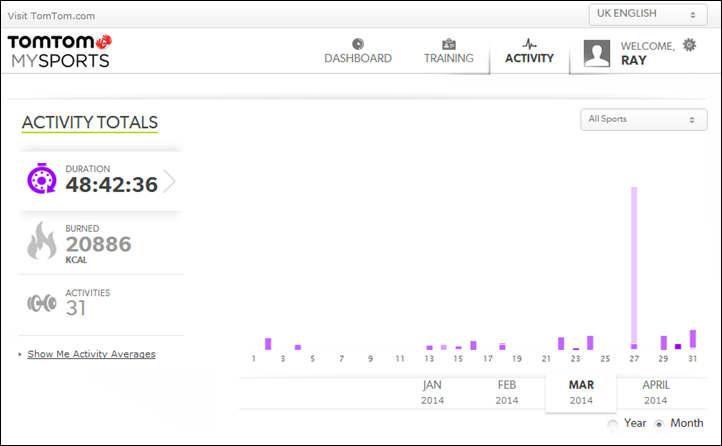The height and width of the screenshot is (446, 722).
Task: Expand duration details with chevron arrow
Action: point(169,181)
